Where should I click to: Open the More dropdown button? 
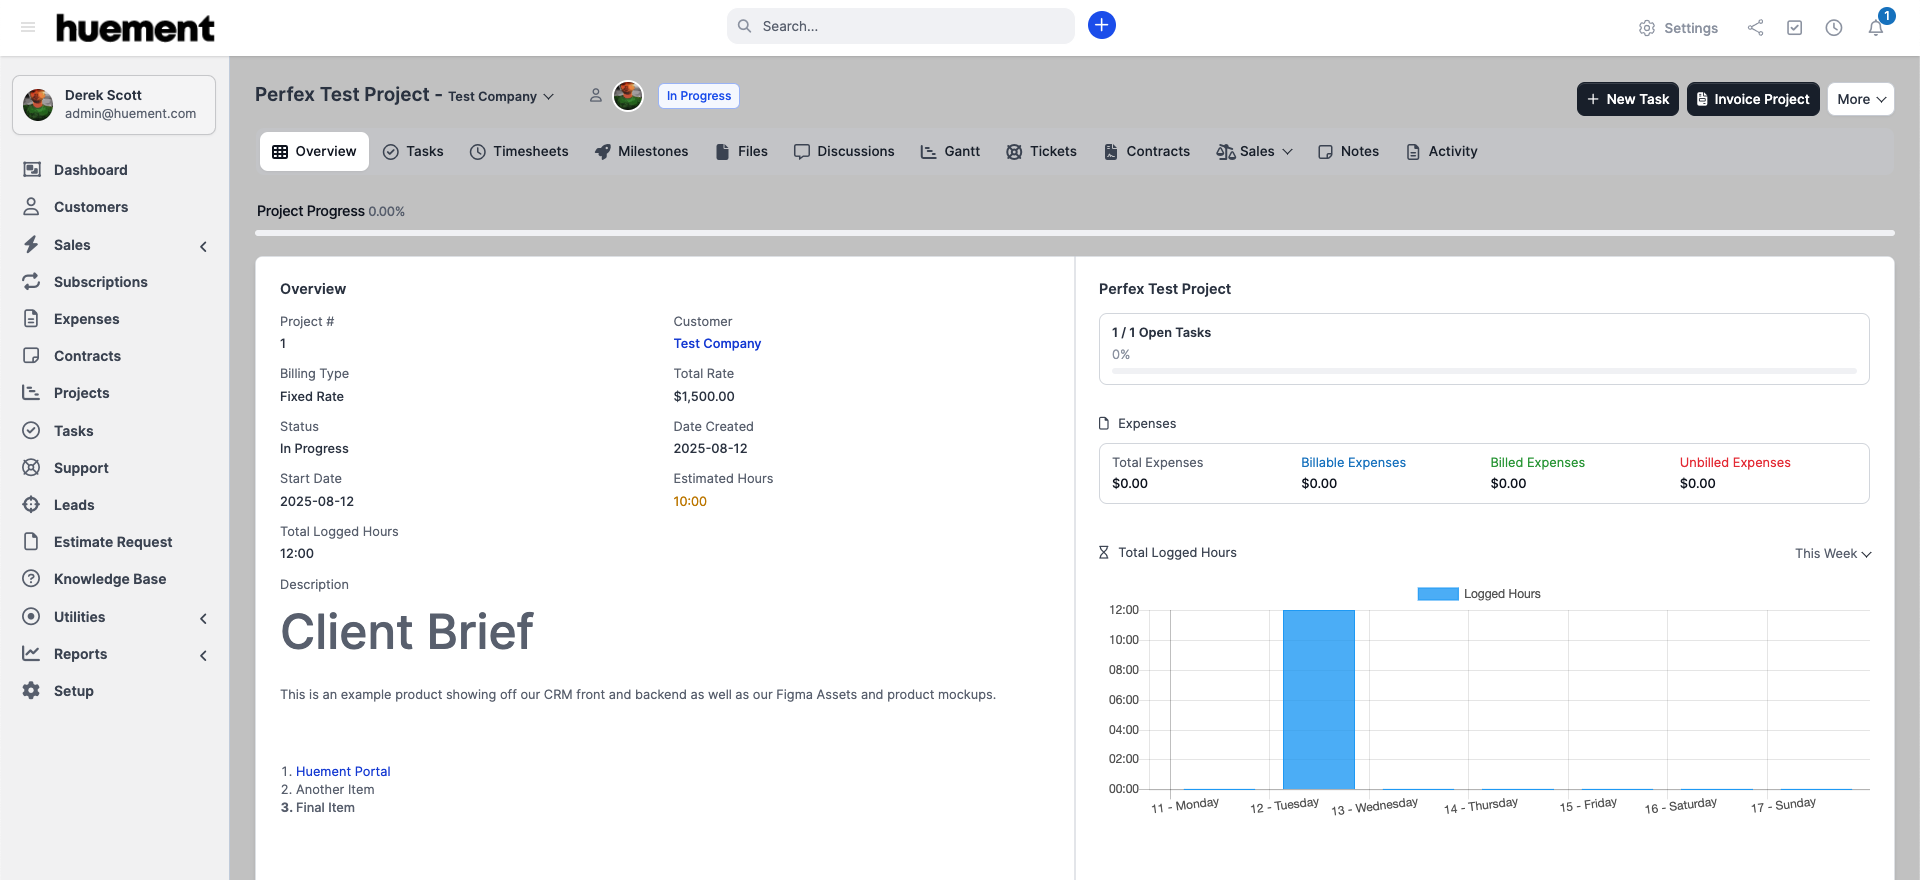click(1860, 99)
